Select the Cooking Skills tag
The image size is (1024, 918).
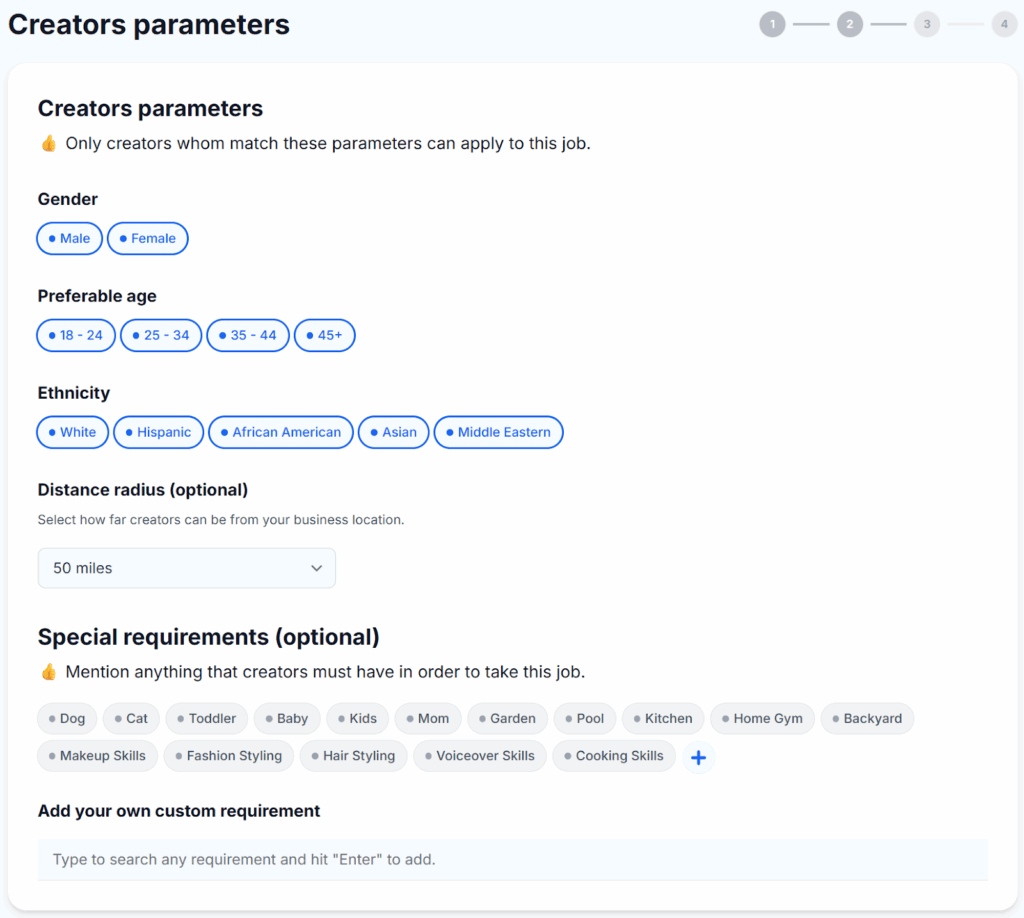coord(614,756)
